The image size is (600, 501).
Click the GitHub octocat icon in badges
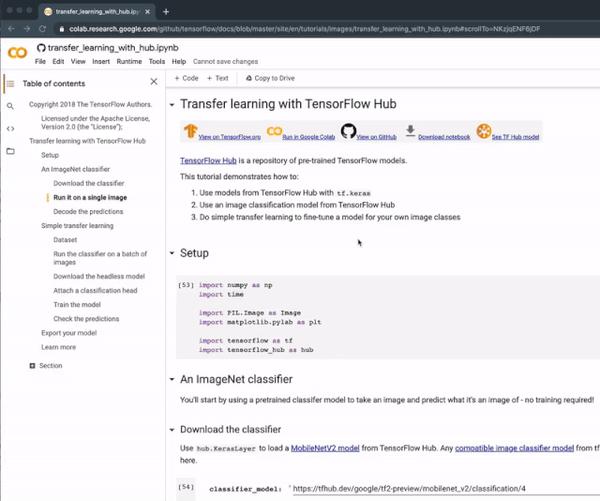tap(348, 131)
